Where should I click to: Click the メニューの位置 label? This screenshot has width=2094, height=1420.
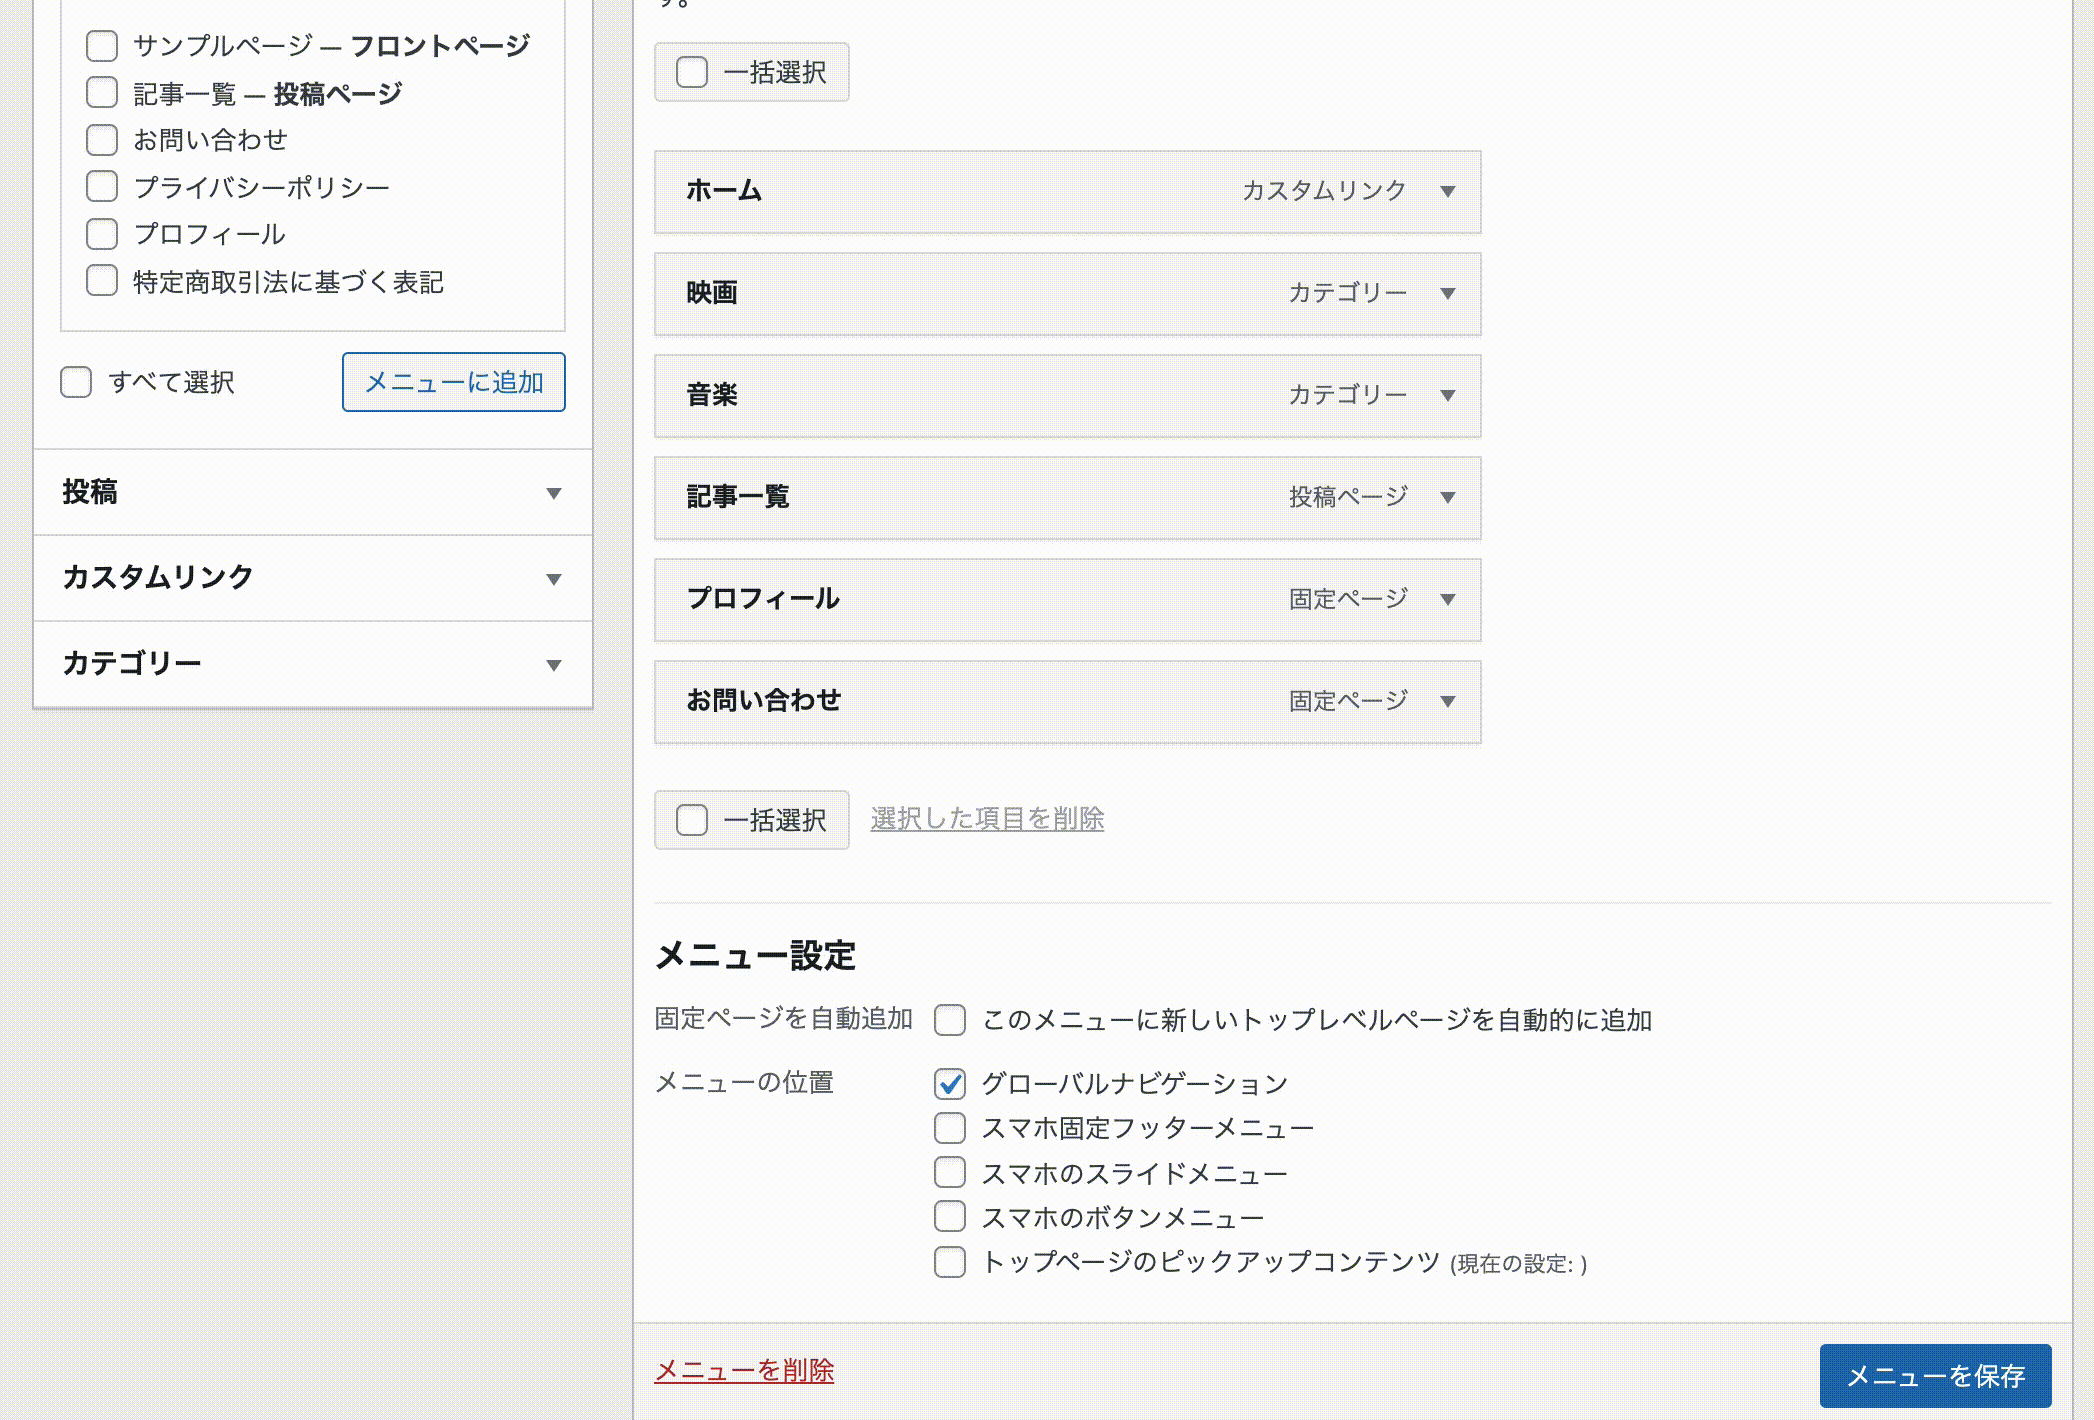coord(744,1083)
